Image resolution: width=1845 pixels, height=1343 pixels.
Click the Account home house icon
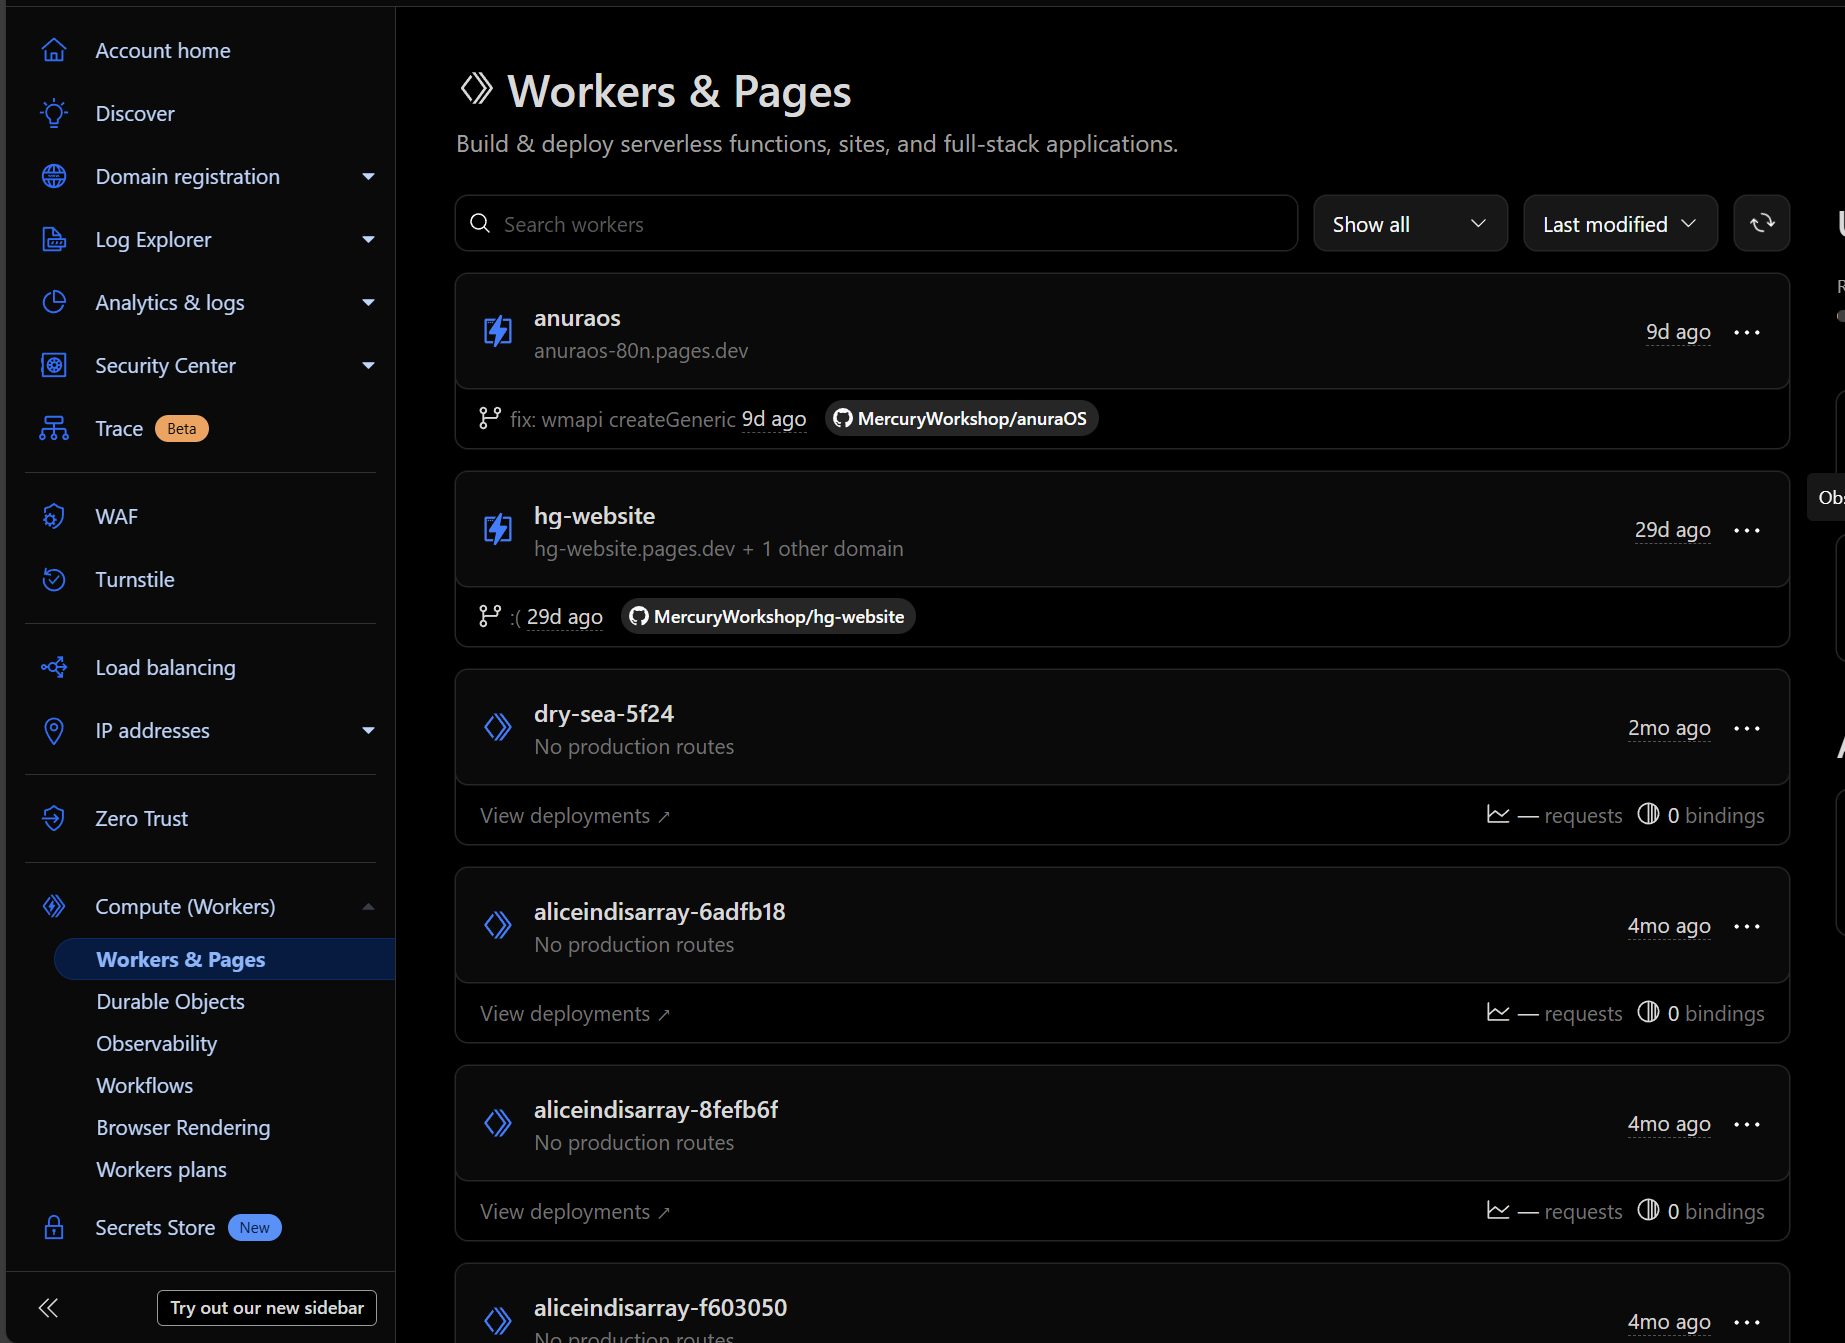pos(54,50)
